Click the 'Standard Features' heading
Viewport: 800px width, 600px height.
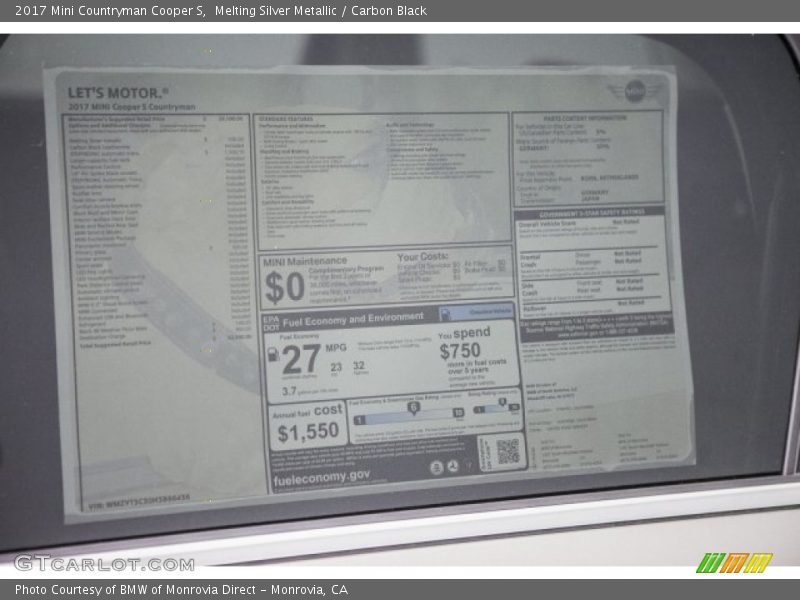tap(286, 119)
